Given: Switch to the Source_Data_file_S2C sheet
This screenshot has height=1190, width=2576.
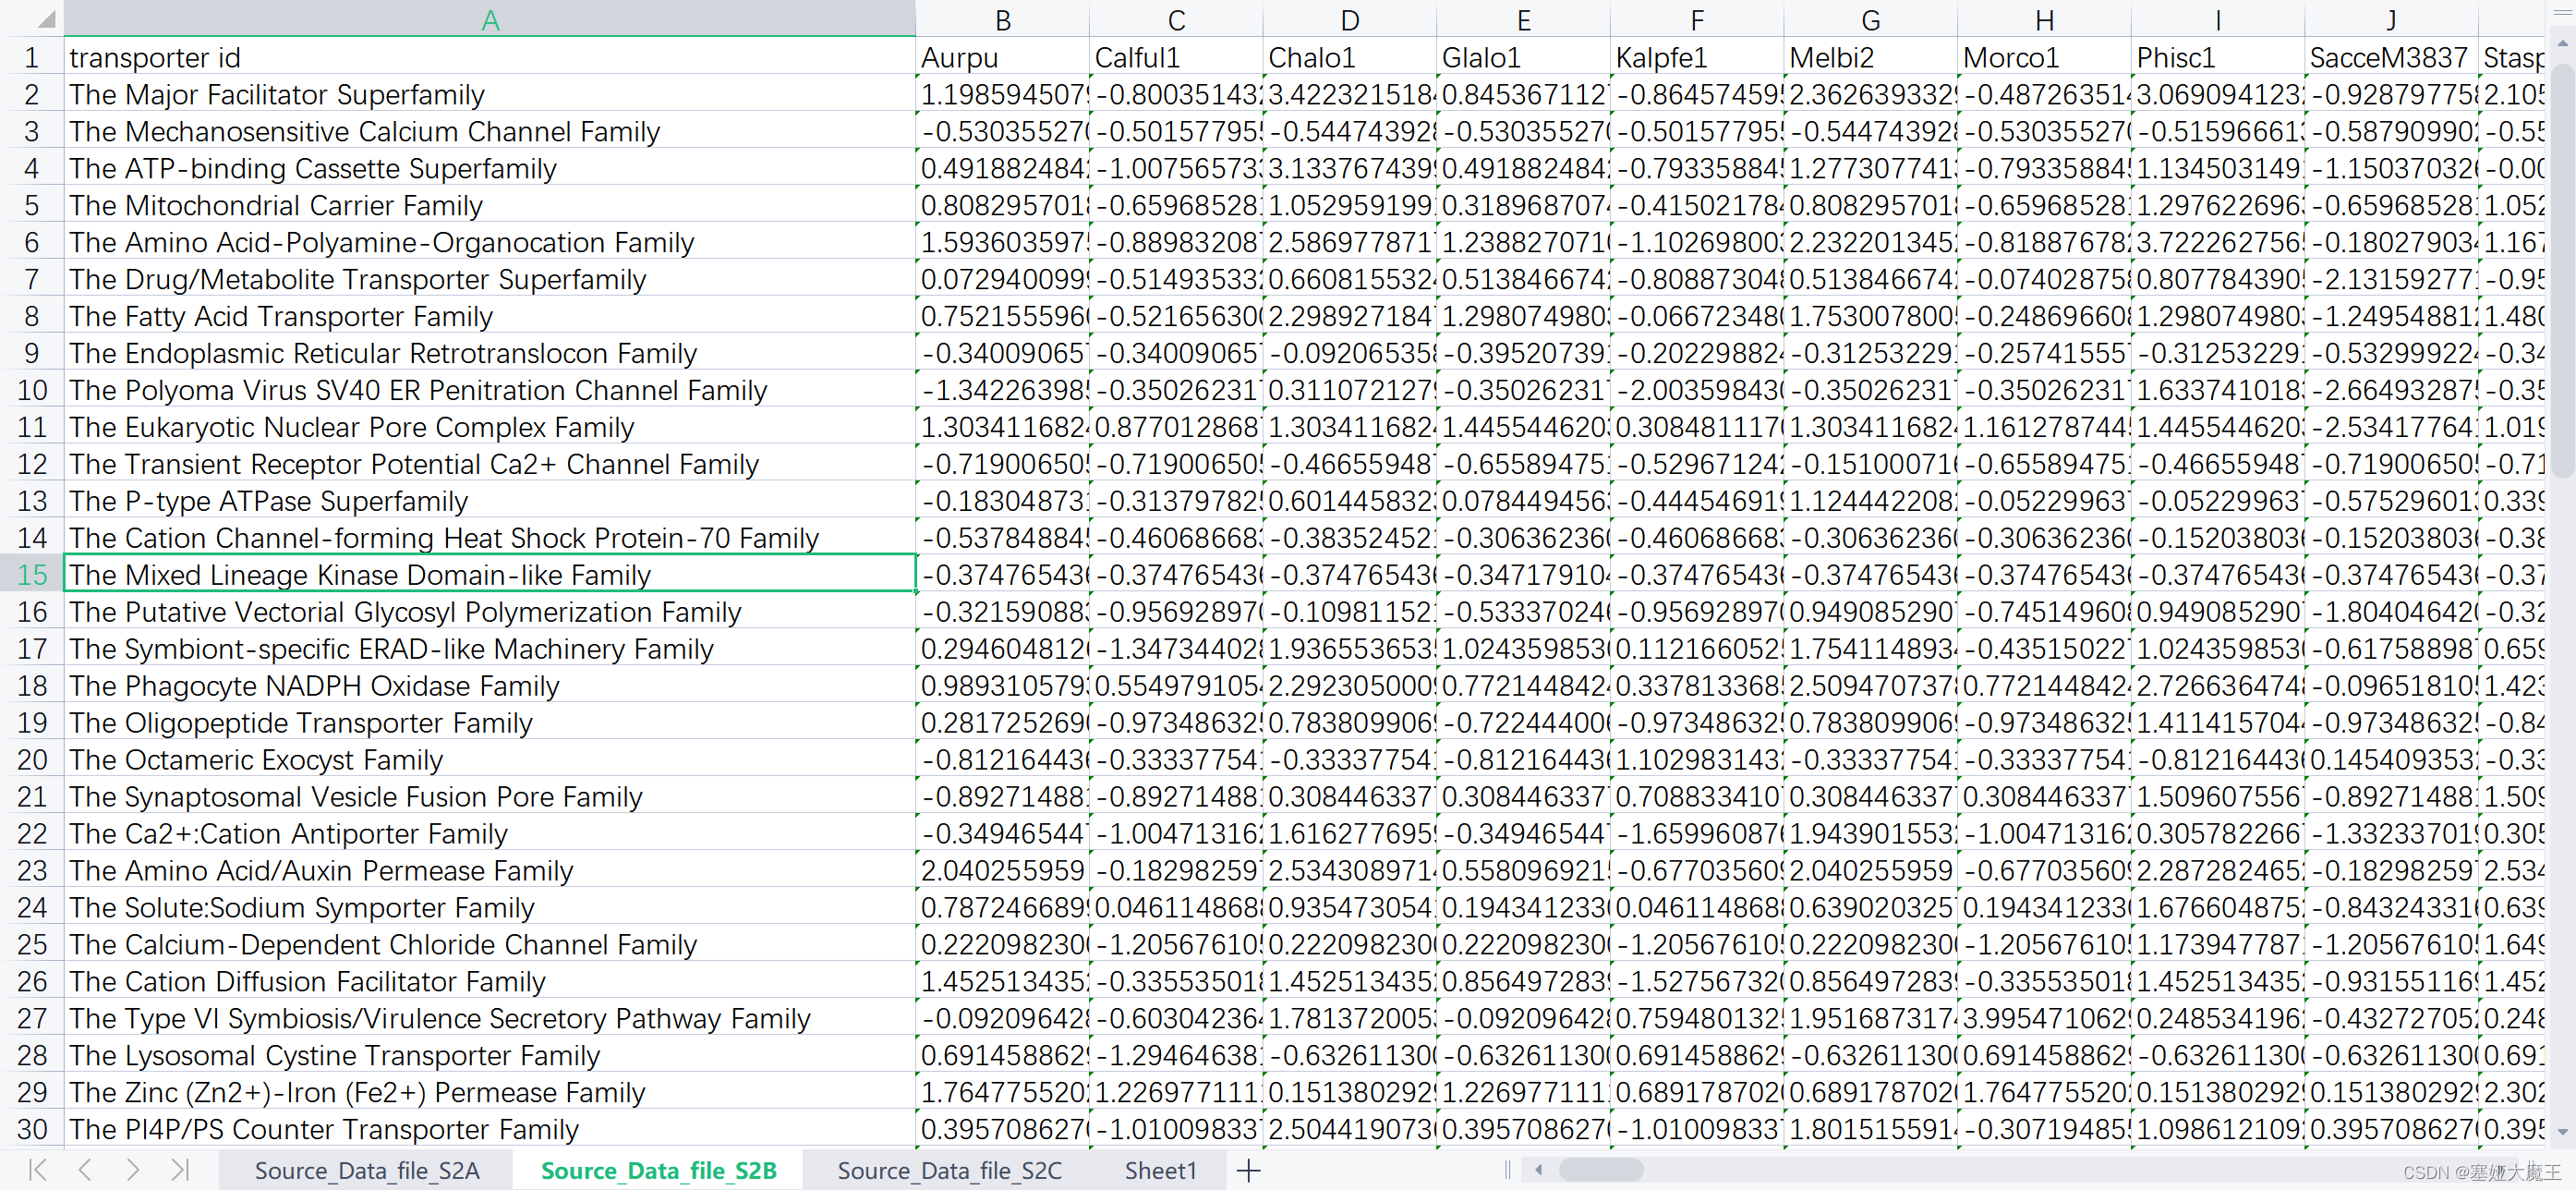Looking at the screenshot, I should tap(948, 1170).
